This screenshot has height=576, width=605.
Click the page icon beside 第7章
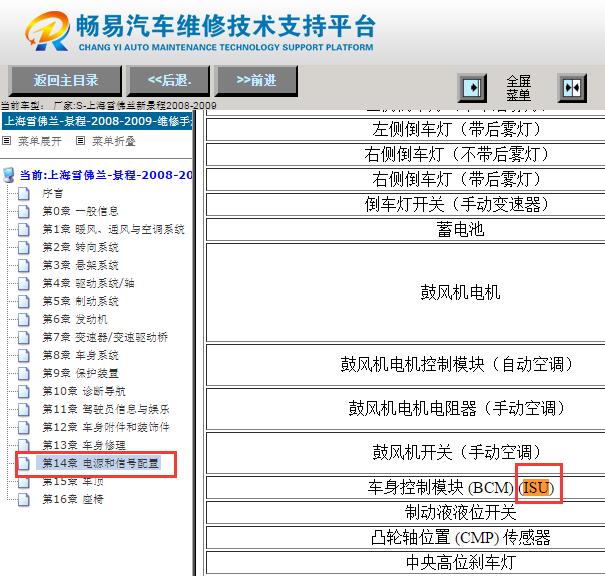(24, 337)
